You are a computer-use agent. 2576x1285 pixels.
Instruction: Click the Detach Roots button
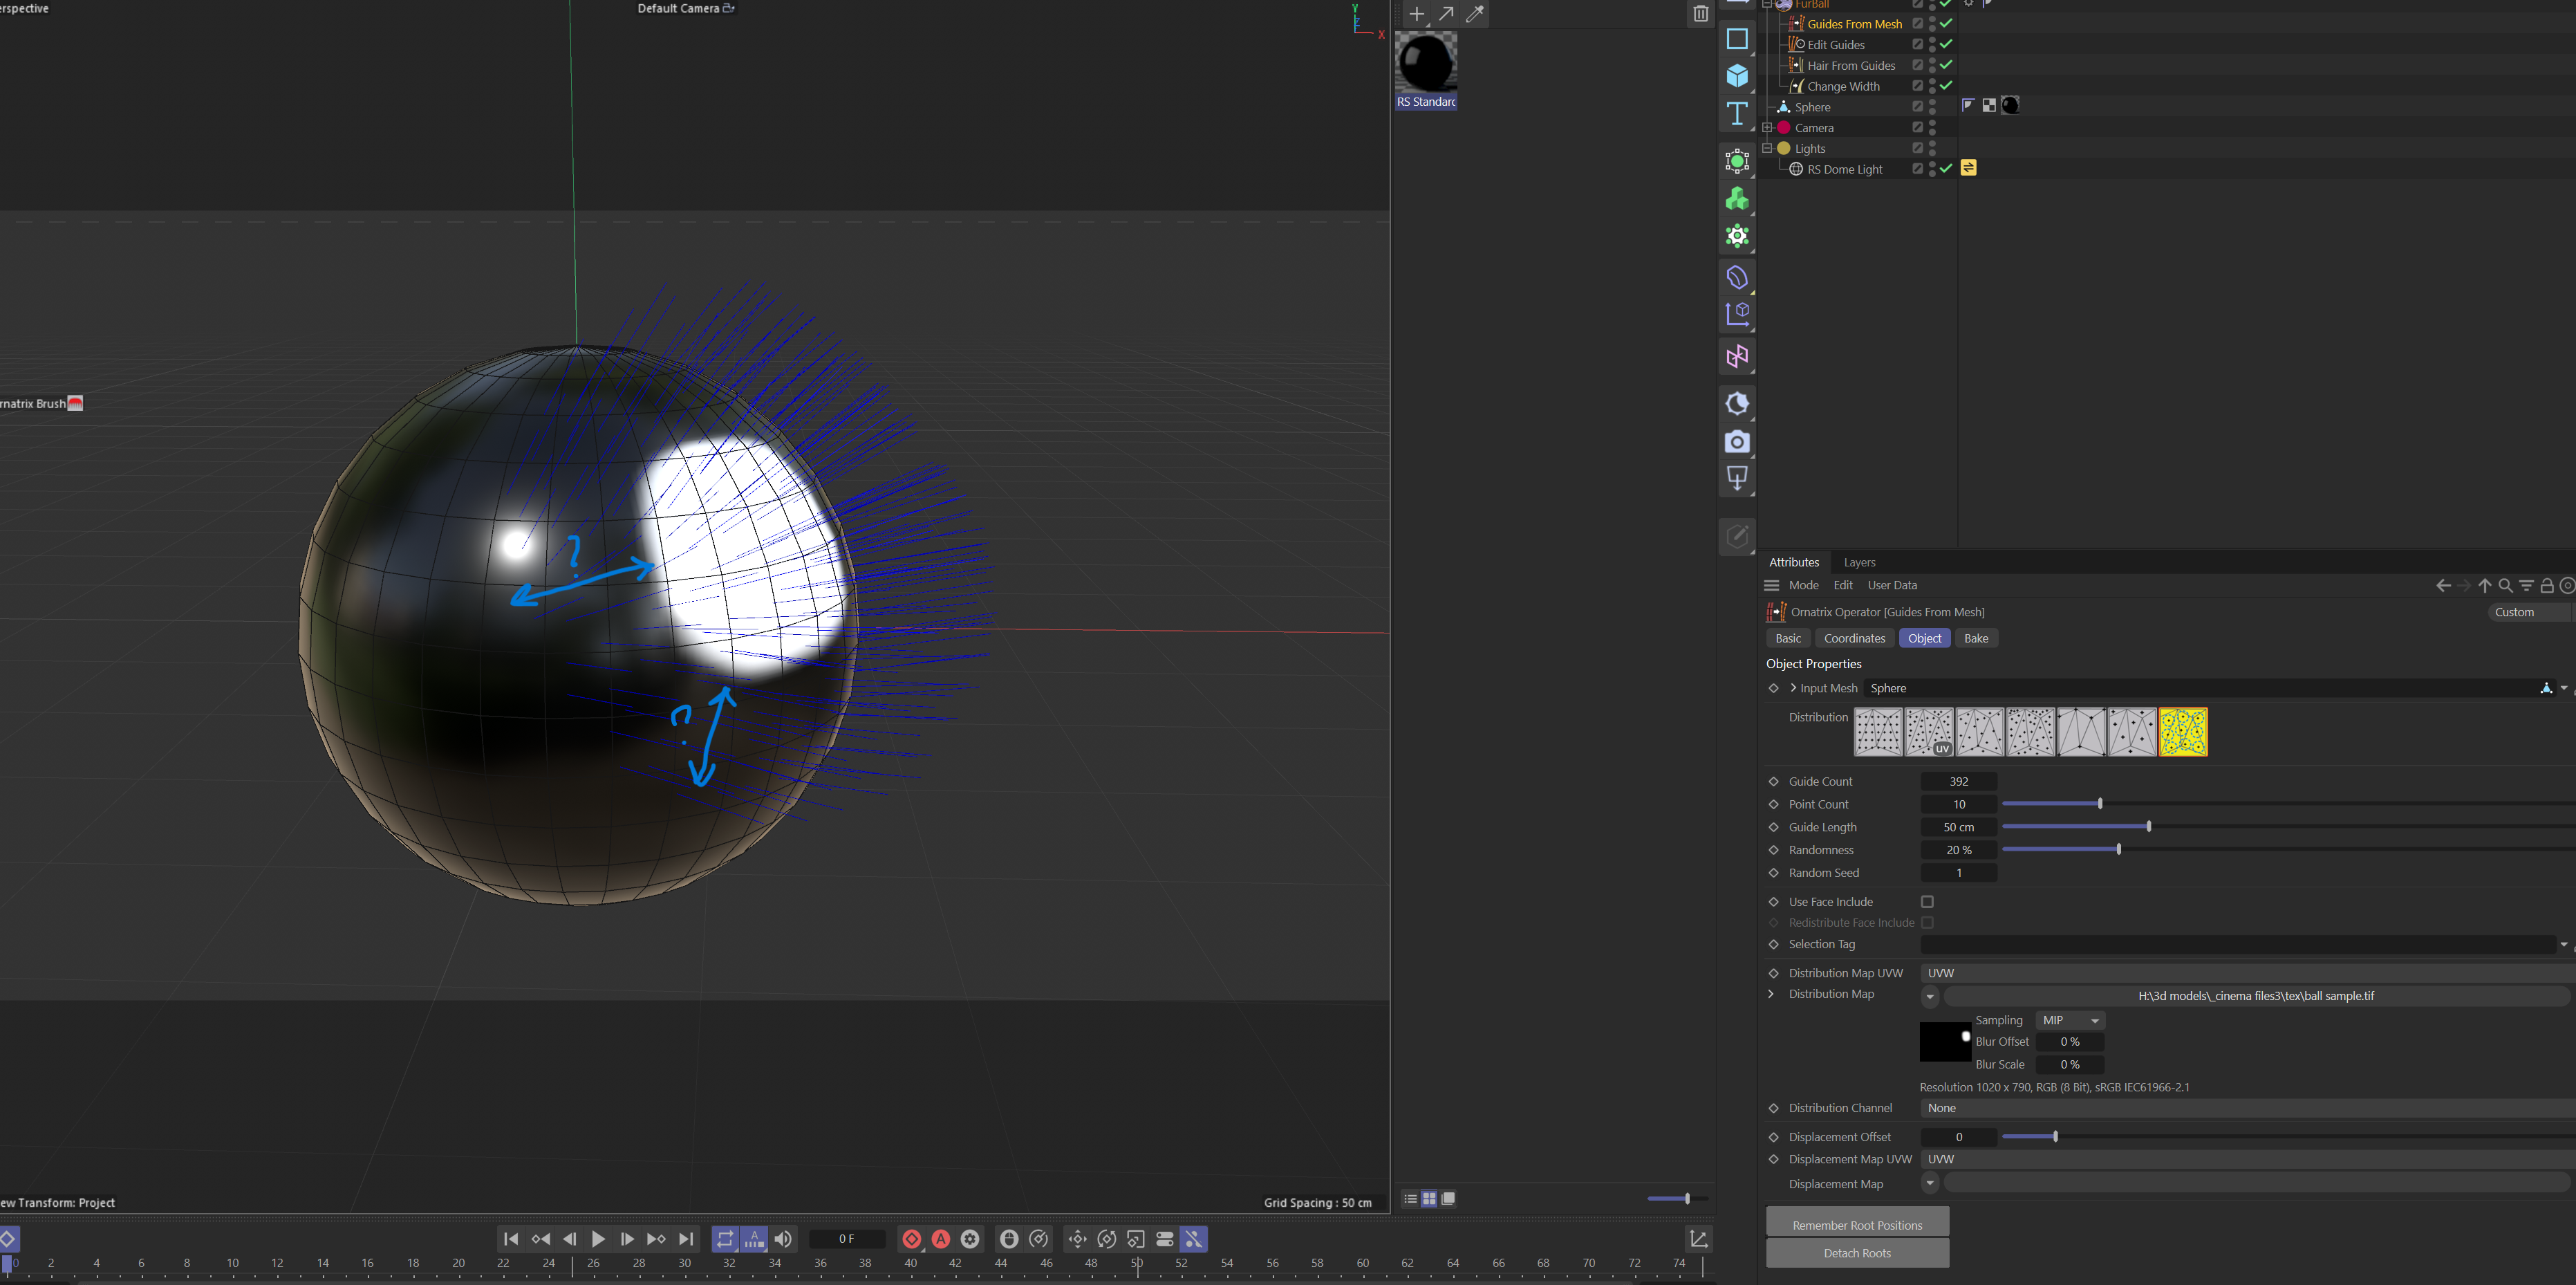coord(1856,1253)
